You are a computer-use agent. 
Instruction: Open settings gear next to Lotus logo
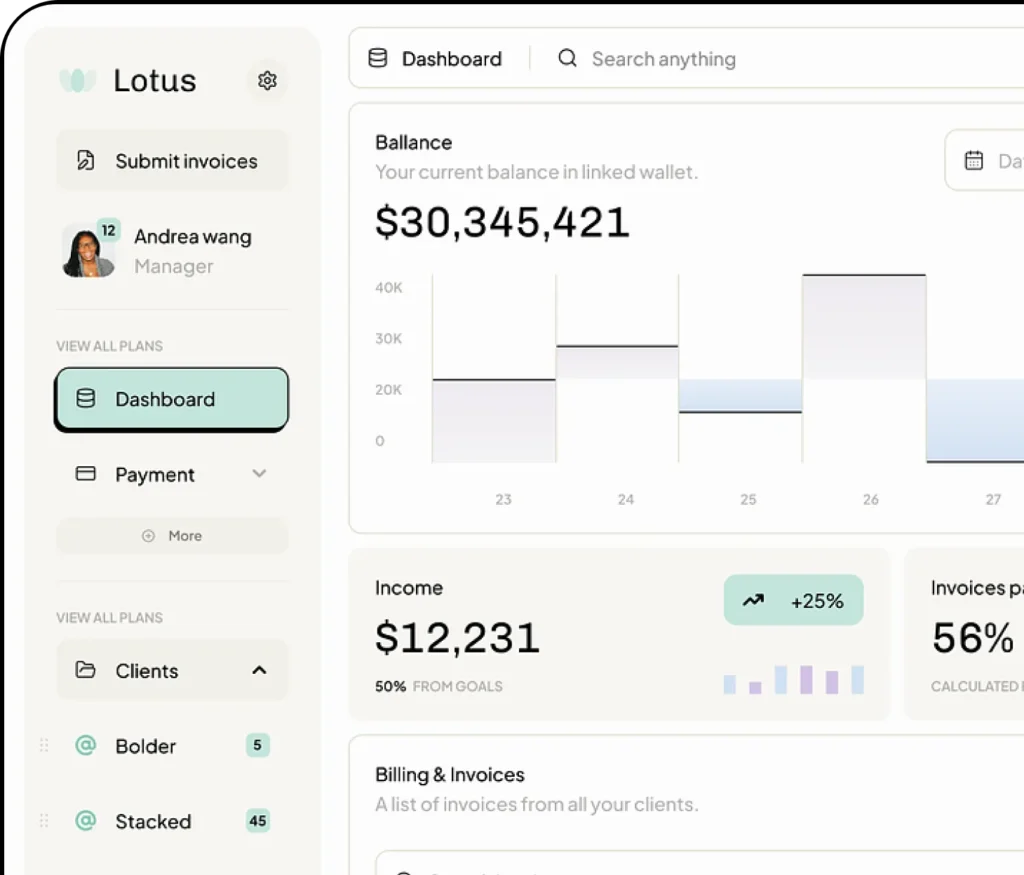(267, 80)
